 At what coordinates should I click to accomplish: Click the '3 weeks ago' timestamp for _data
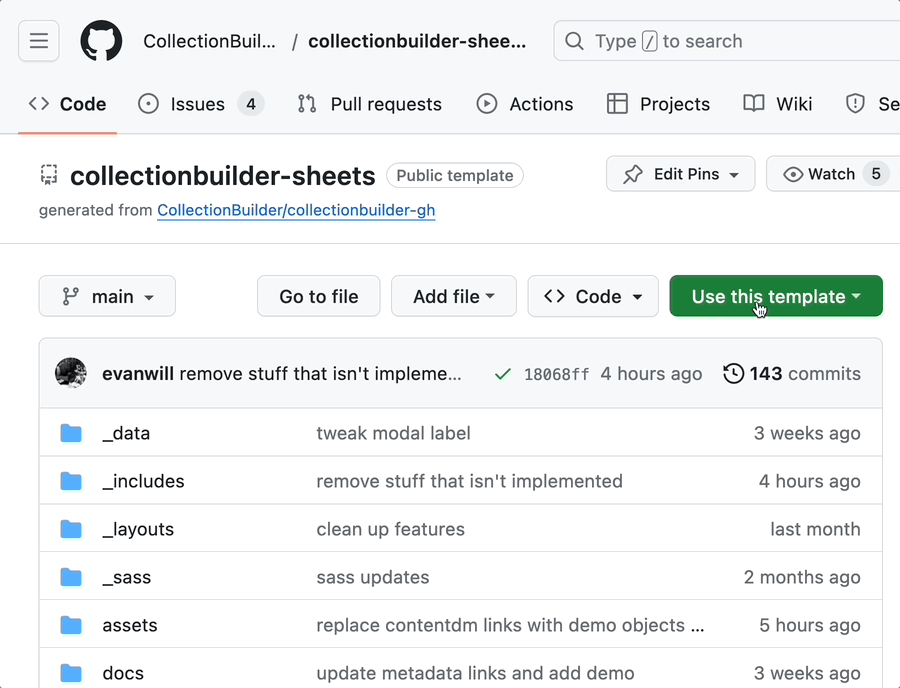807,433
